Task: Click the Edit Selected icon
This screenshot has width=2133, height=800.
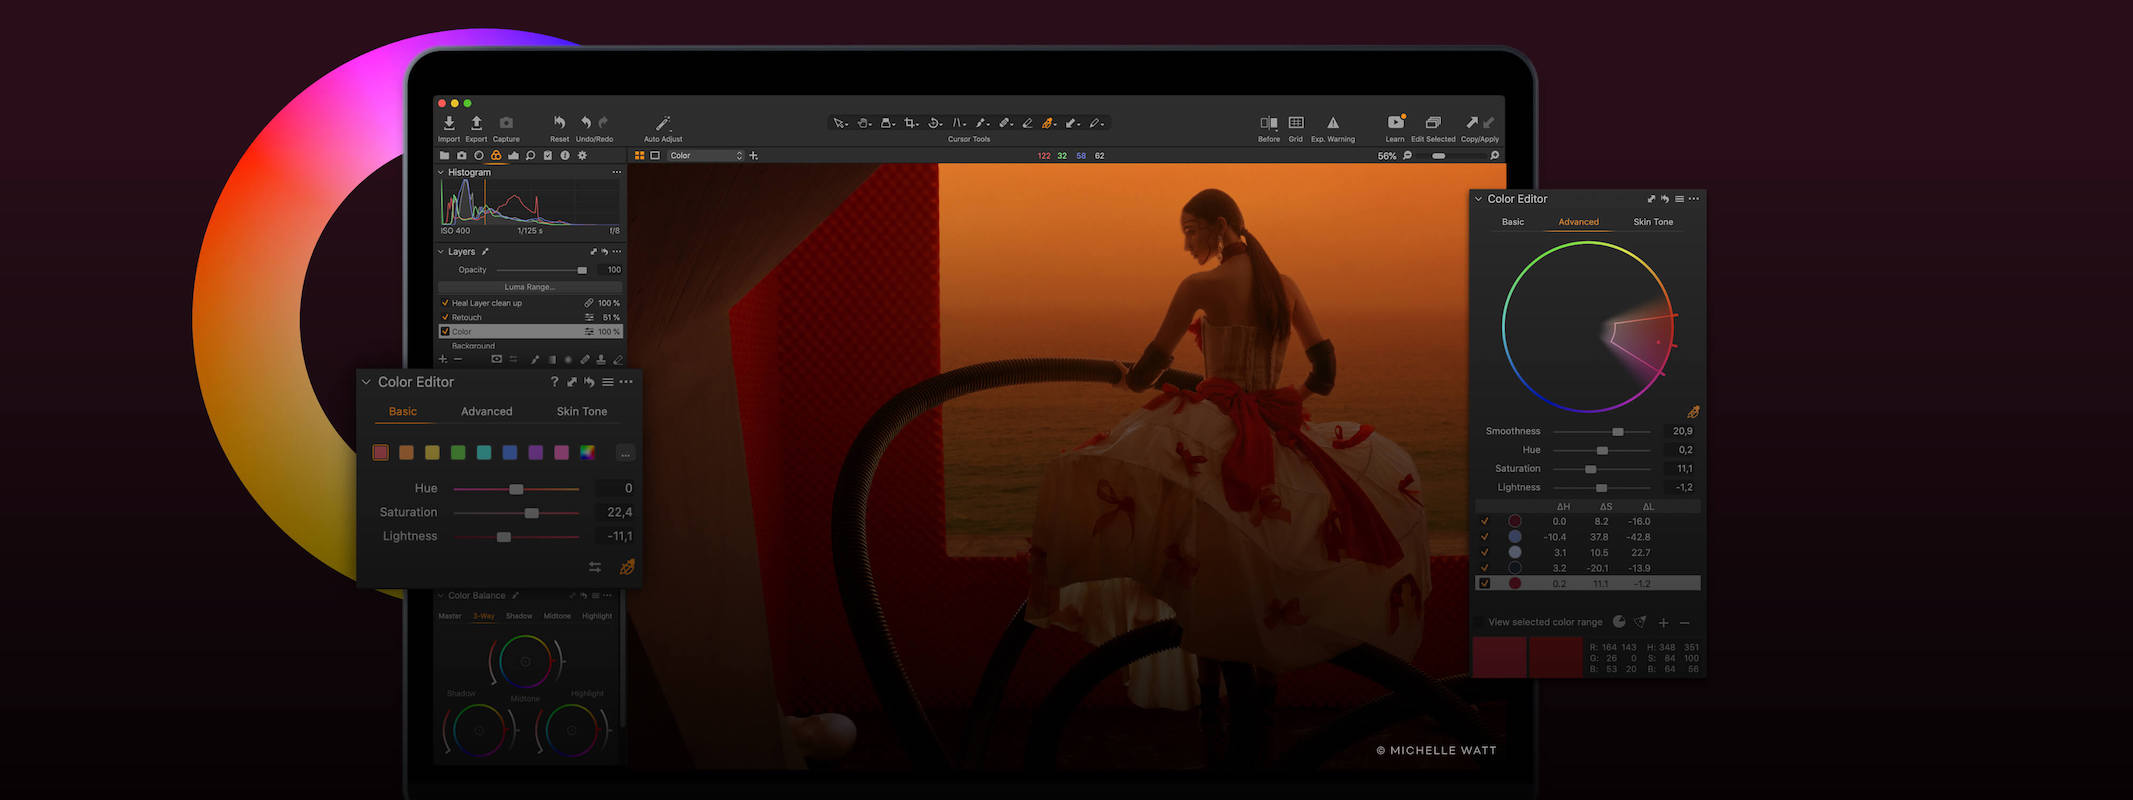Action: 1433,123
